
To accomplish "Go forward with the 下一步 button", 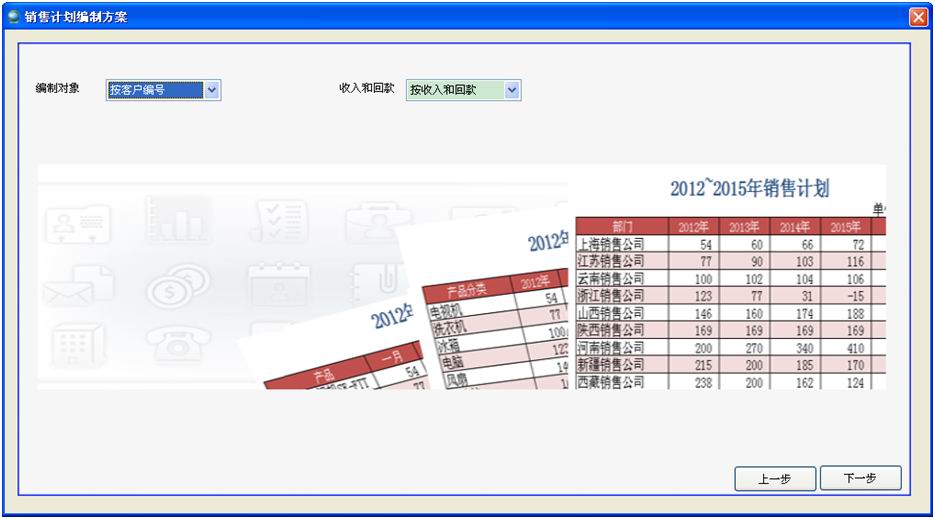I will 861,479.
